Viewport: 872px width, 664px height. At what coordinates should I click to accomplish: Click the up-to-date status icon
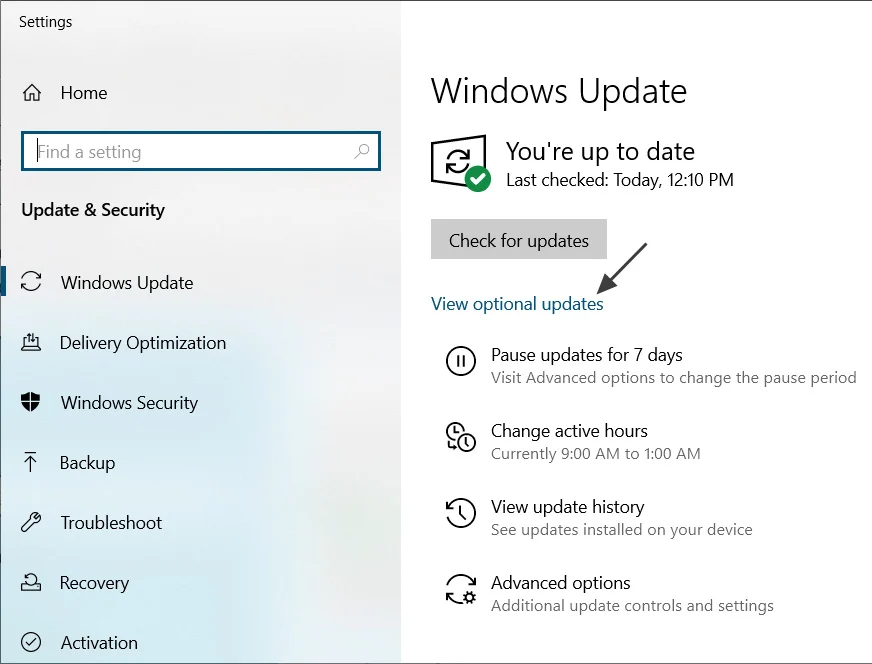click(x=459, y=163)
